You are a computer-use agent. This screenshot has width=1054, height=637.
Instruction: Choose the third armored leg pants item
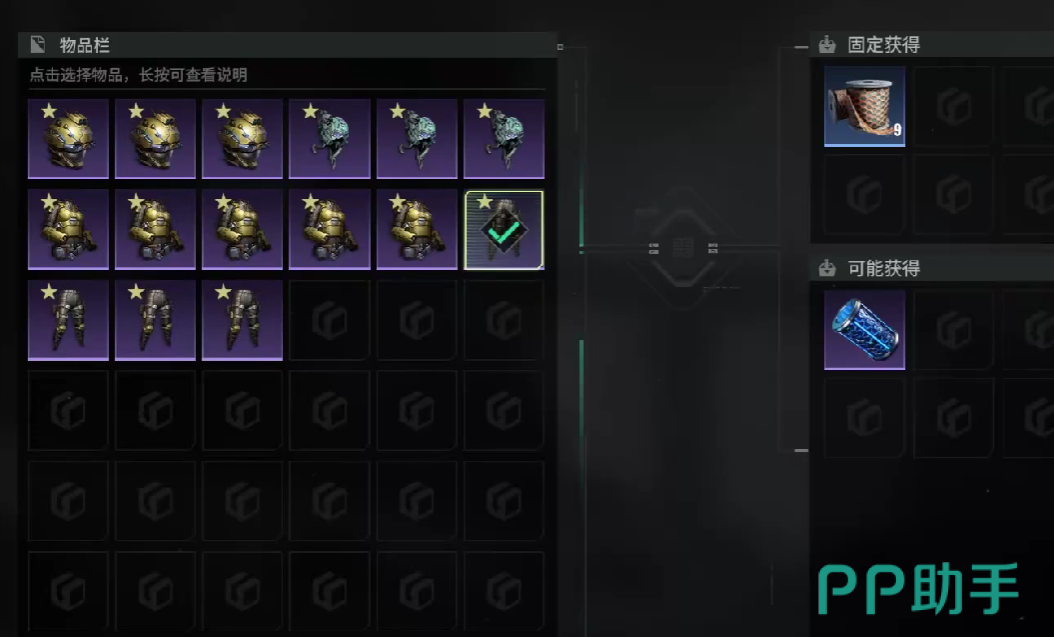[x=242, y=321]
